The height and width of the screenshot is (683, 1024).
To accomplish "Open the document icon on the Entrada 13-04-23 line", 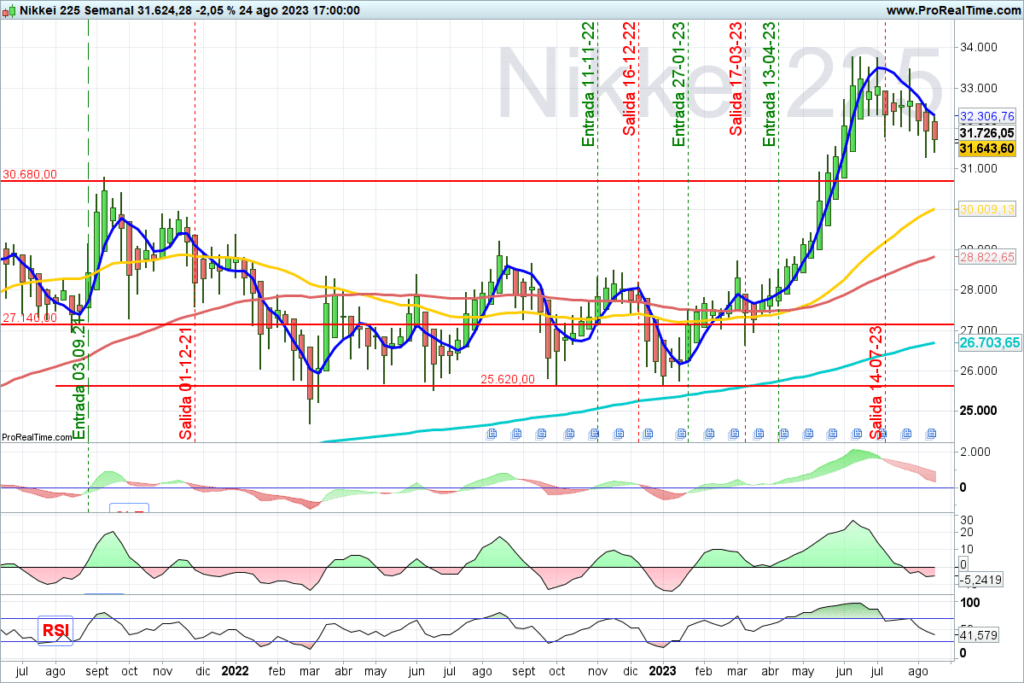I will click(783, 434).
